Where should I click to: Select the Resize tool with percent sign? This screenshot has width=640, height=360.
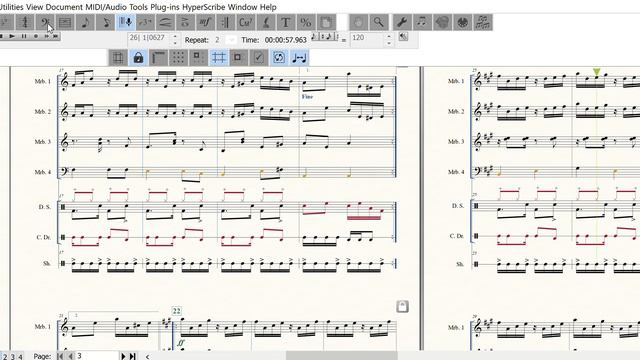(x=305, y=22)
